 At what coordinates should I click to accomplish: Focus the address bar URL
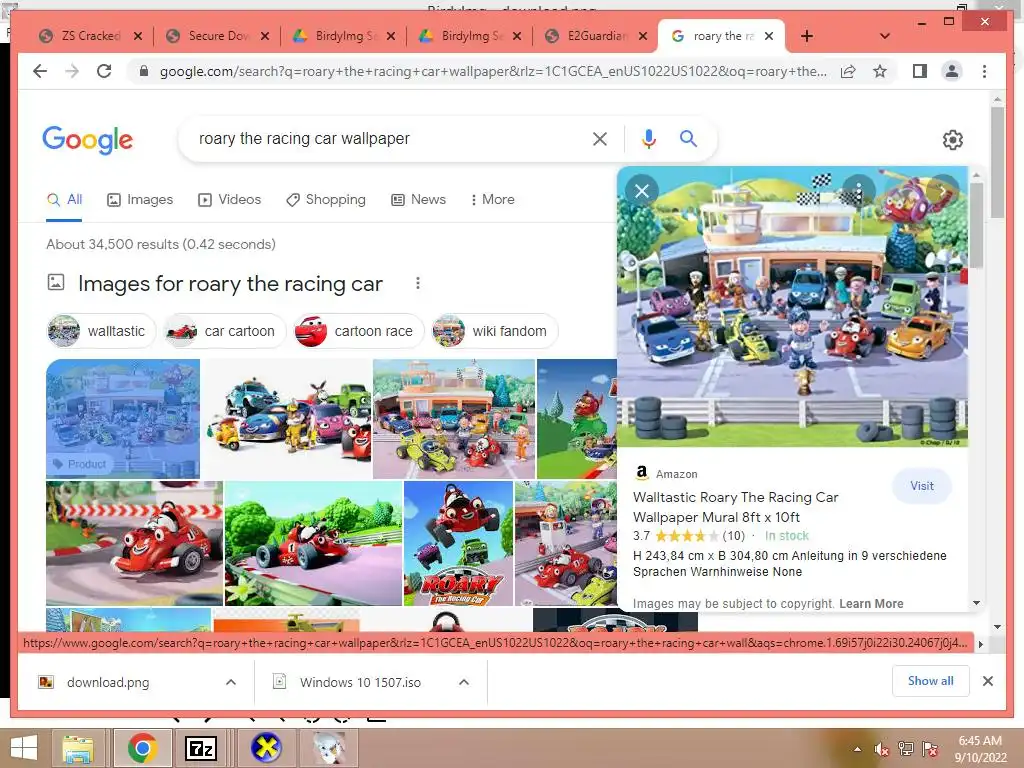tap(493, 71)
